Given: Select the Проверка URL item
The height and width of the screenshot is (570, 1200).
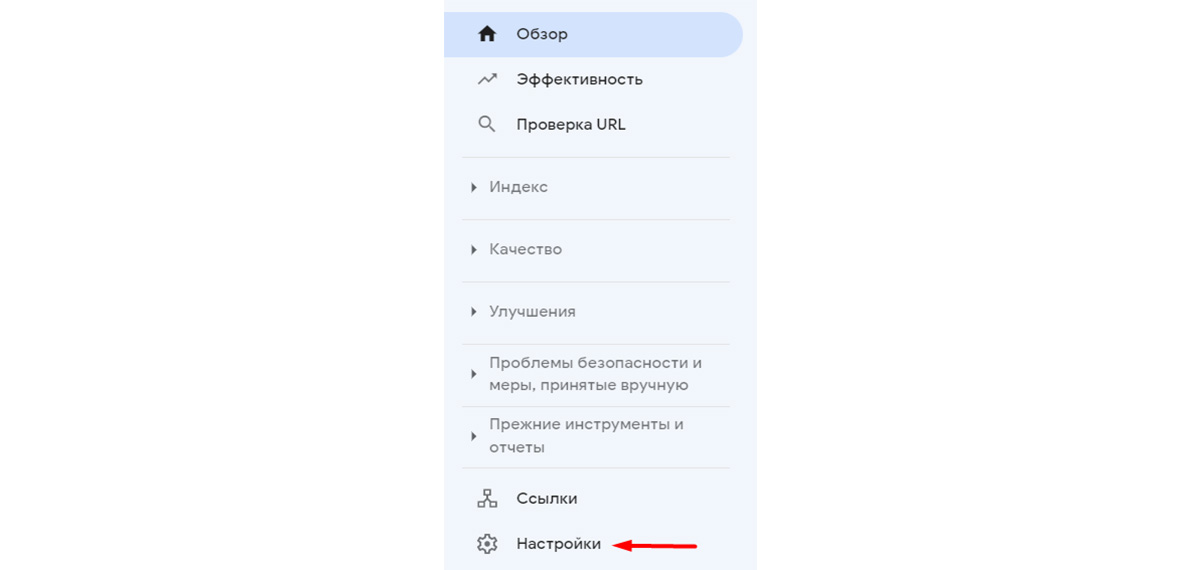Looking at the screenshot, I should (x=593, y=125).
